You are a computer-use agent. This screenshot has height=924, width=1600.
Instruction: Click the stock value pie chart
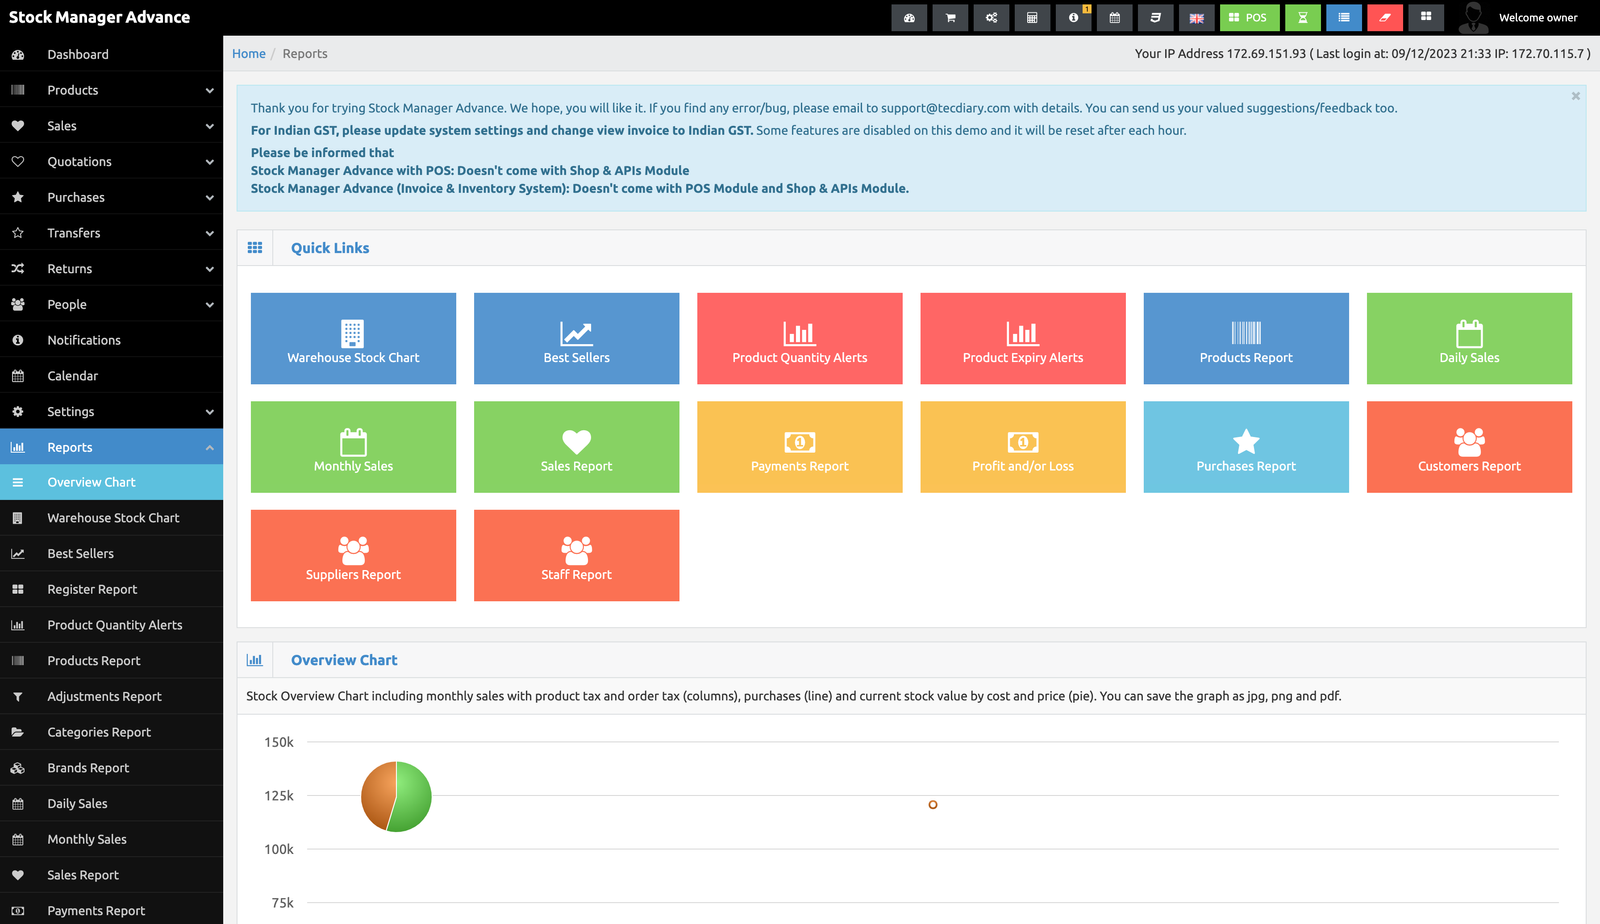396,797
